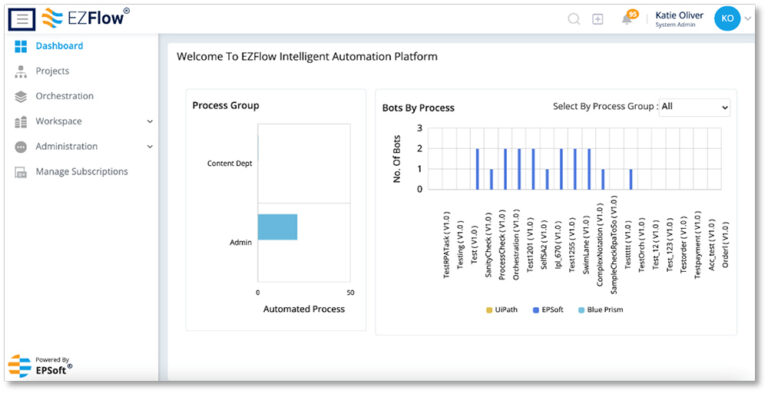The image size is (768, 394).
Task: Click the Projects hierarchy icon
Action: [21, 72]
